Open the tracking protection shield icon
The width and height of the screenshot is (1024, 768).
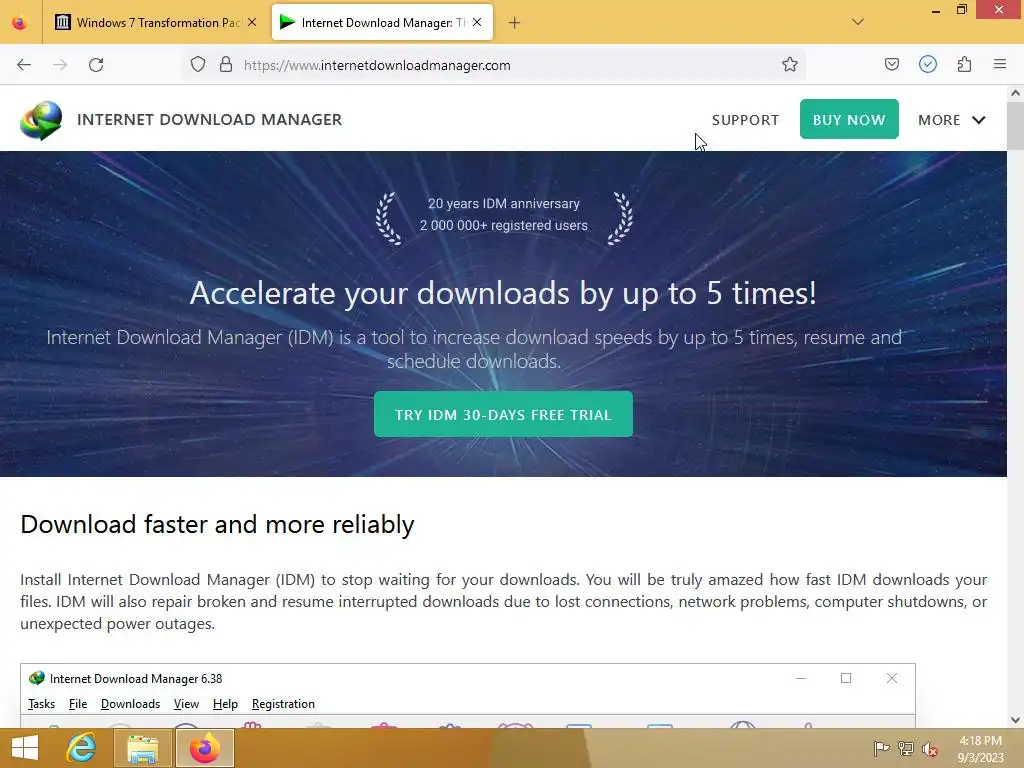198,65
